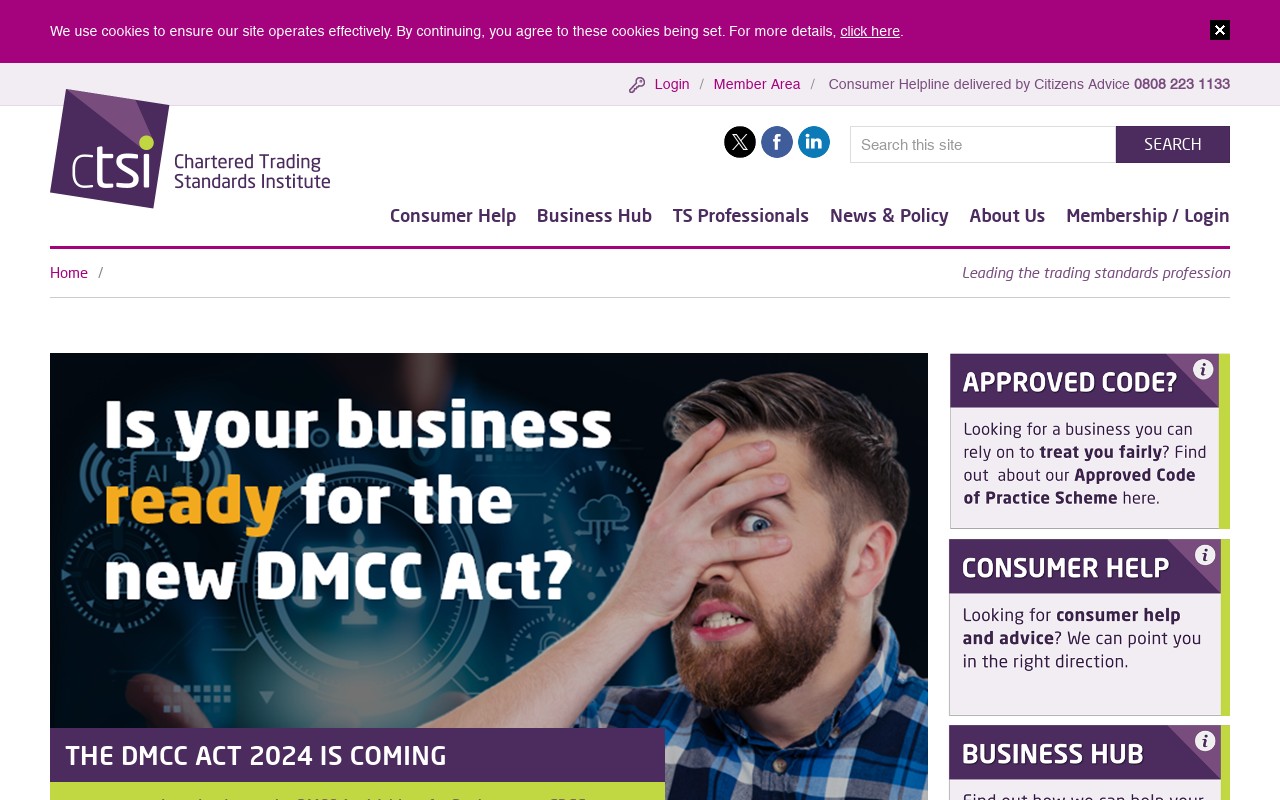Click the info icon on Business Hub panel

(1205, 741)
